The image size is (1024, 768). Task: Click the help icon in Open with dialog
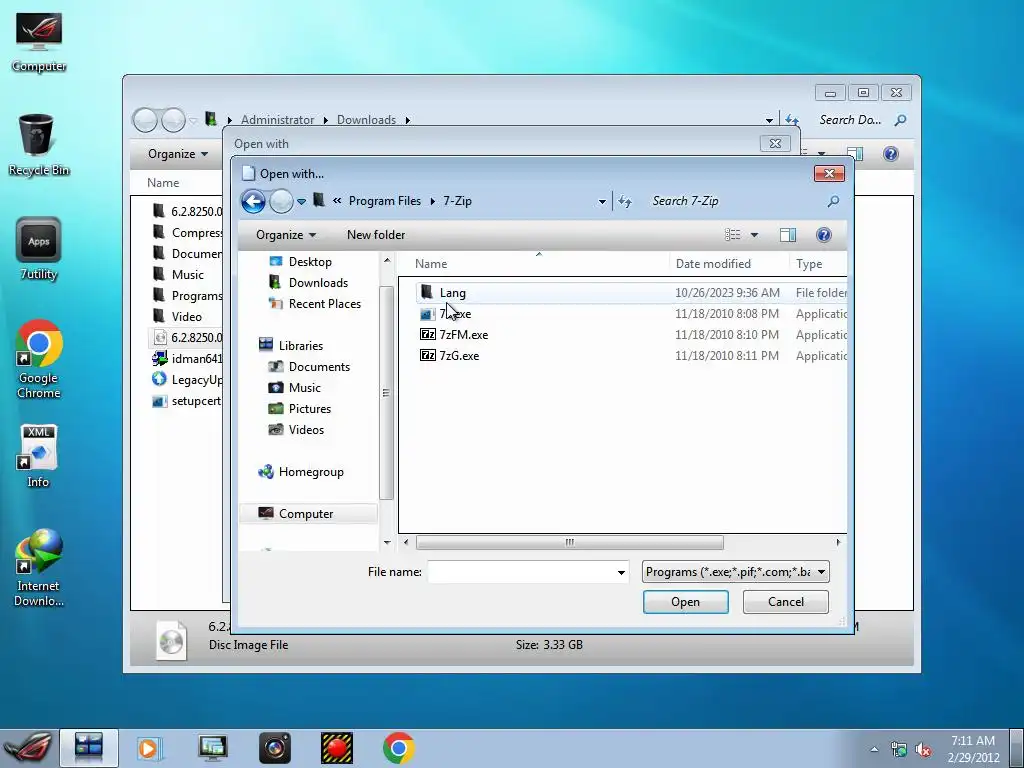click(x=824, y=235)
